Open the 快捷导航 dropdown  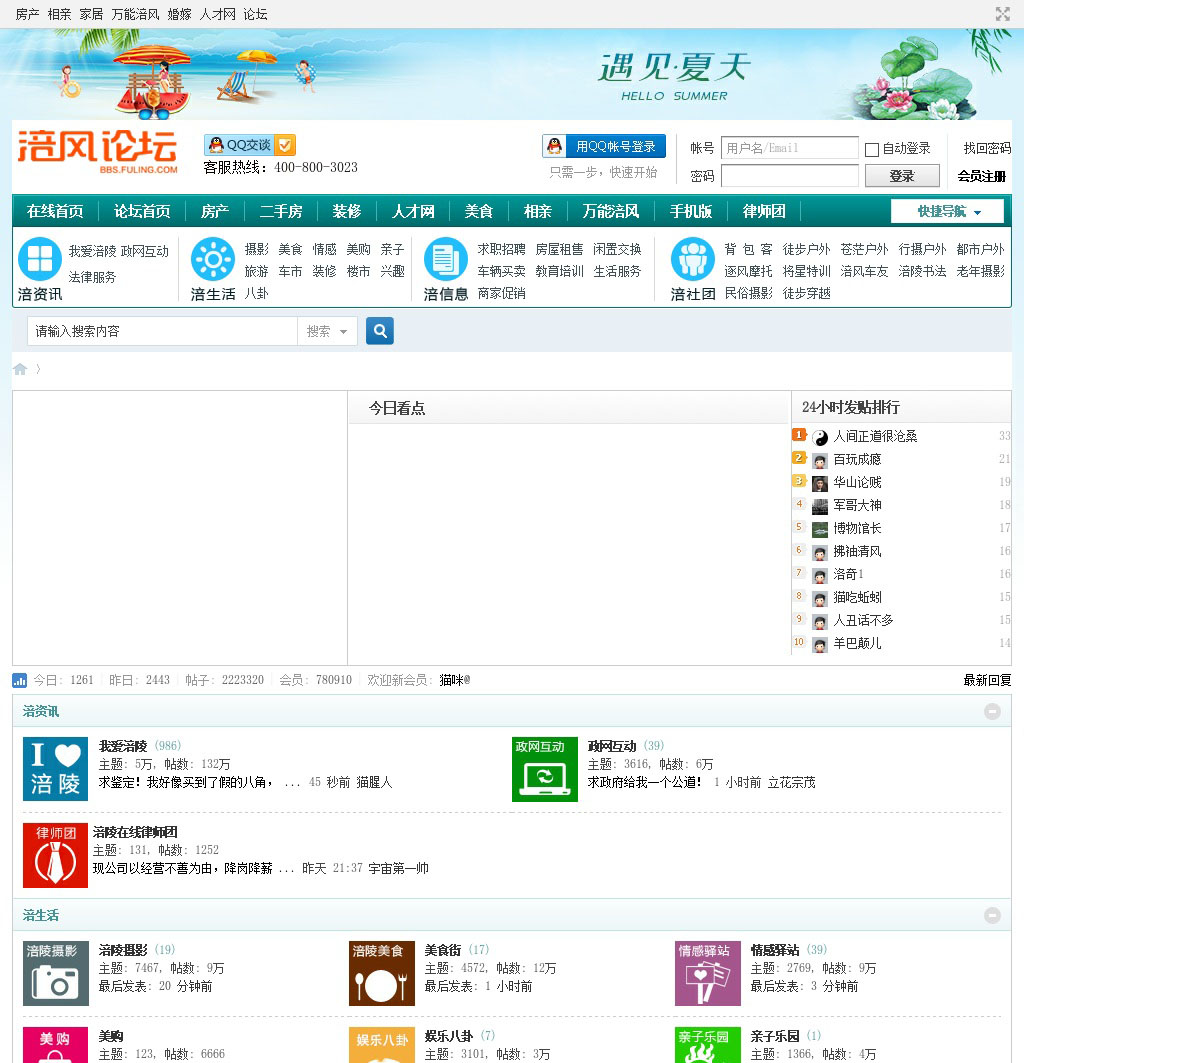949,211
